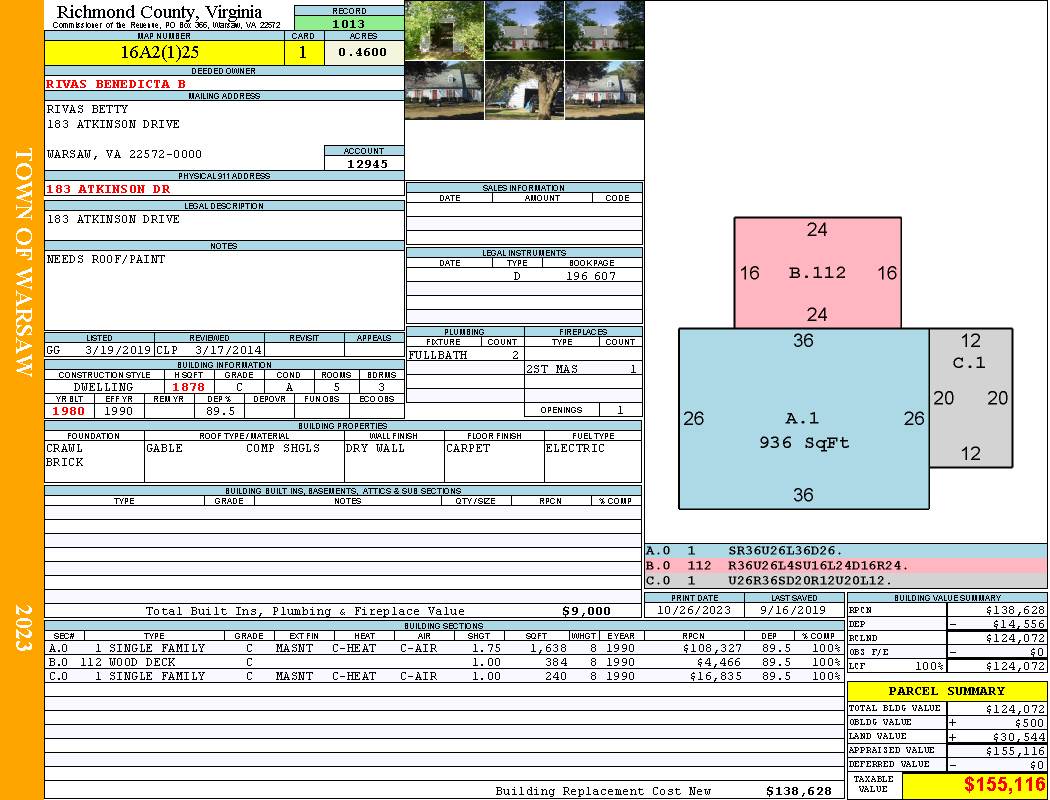The image size is (1050, 800).
Task: Click the LAND VALUE $30,544
Action: (1019, 737)
